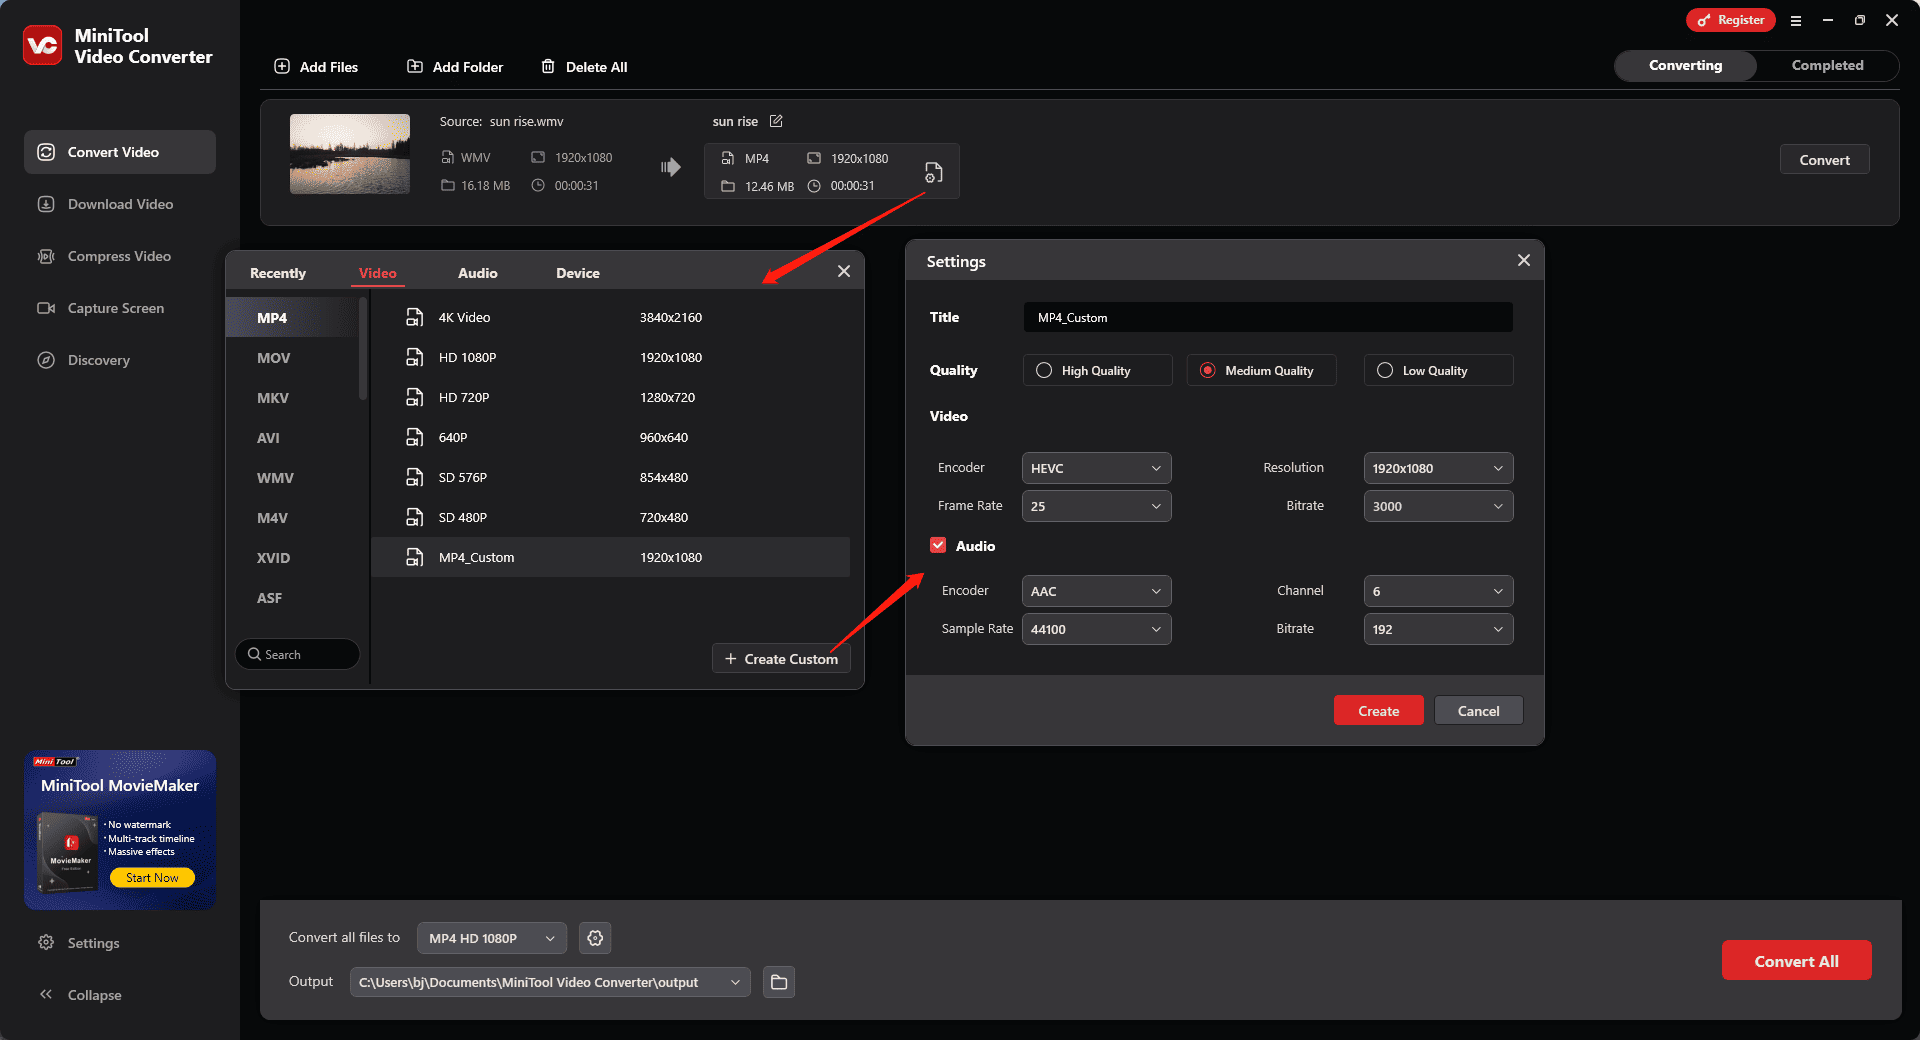Open Capture Screen section
The image size is (1920, 1040).
pos(120,308)
